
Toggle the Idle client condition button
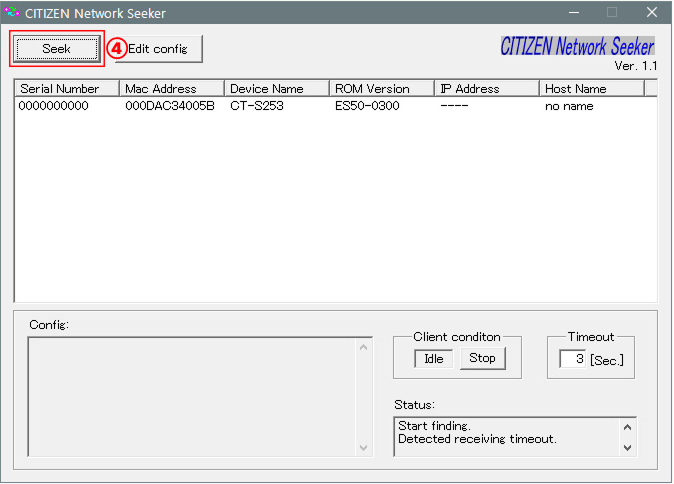(434, 359)
